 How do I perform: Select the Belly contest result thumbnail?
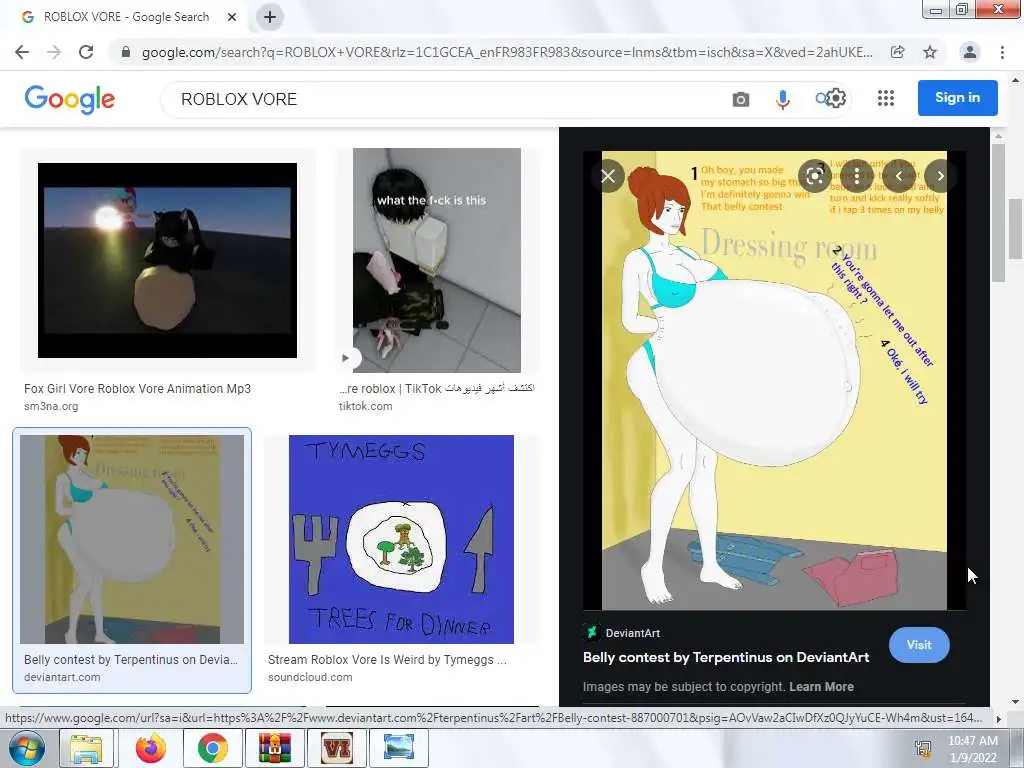132,539
